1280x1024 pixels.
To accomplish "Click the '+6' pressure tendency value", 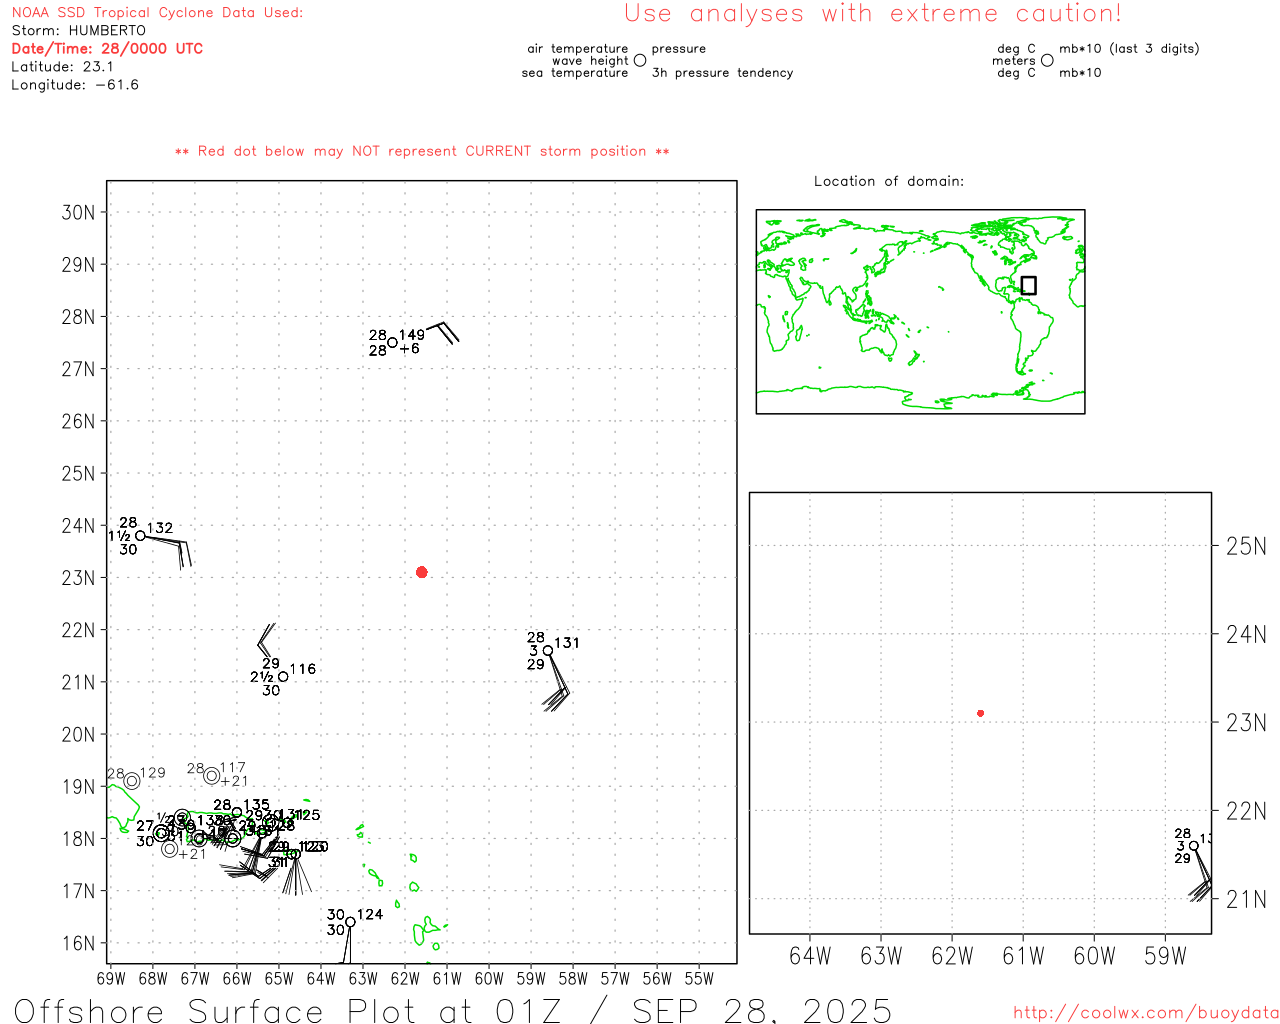I will [x=410, y=349].
